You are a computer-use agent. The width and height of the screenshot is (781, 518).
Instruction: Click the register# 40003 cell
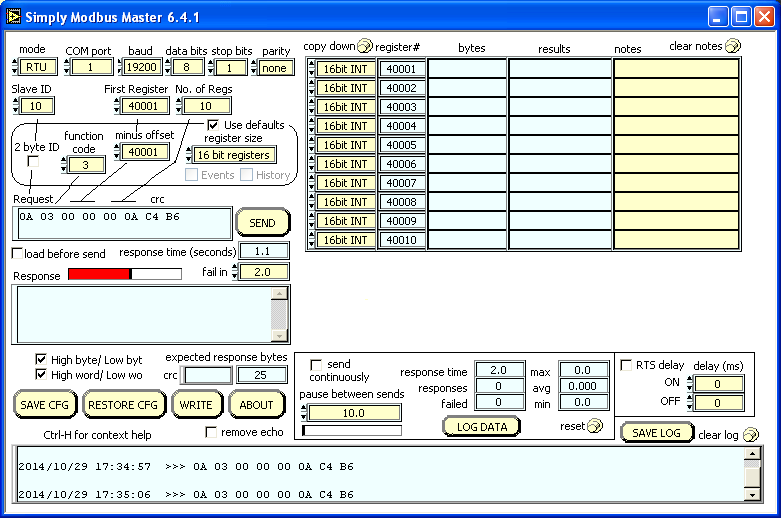coord(401,107)
